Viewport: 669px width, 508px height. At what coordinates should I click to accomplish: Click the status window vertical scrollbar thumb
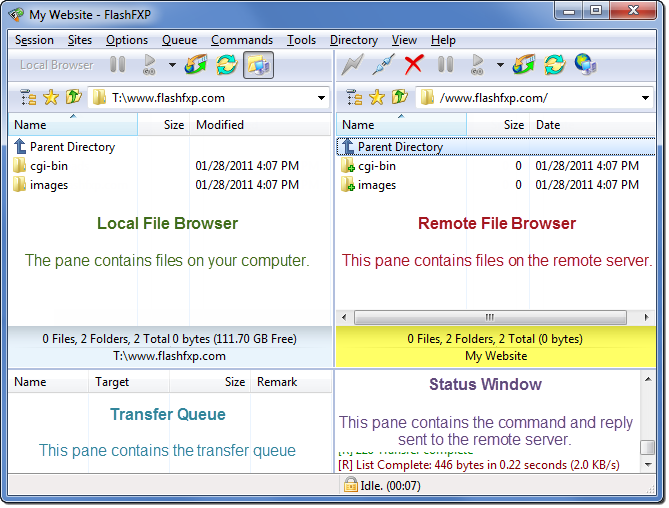coord(648,447)
